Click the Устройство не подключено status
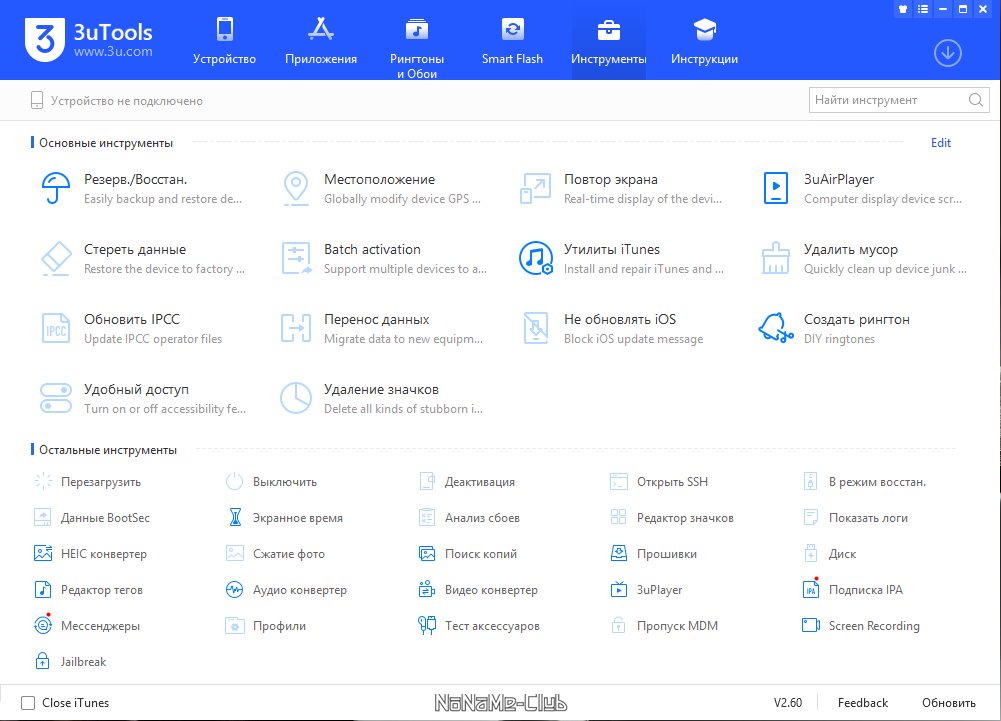This screenshot has width=1001, height=721. (x=117, y=101)
